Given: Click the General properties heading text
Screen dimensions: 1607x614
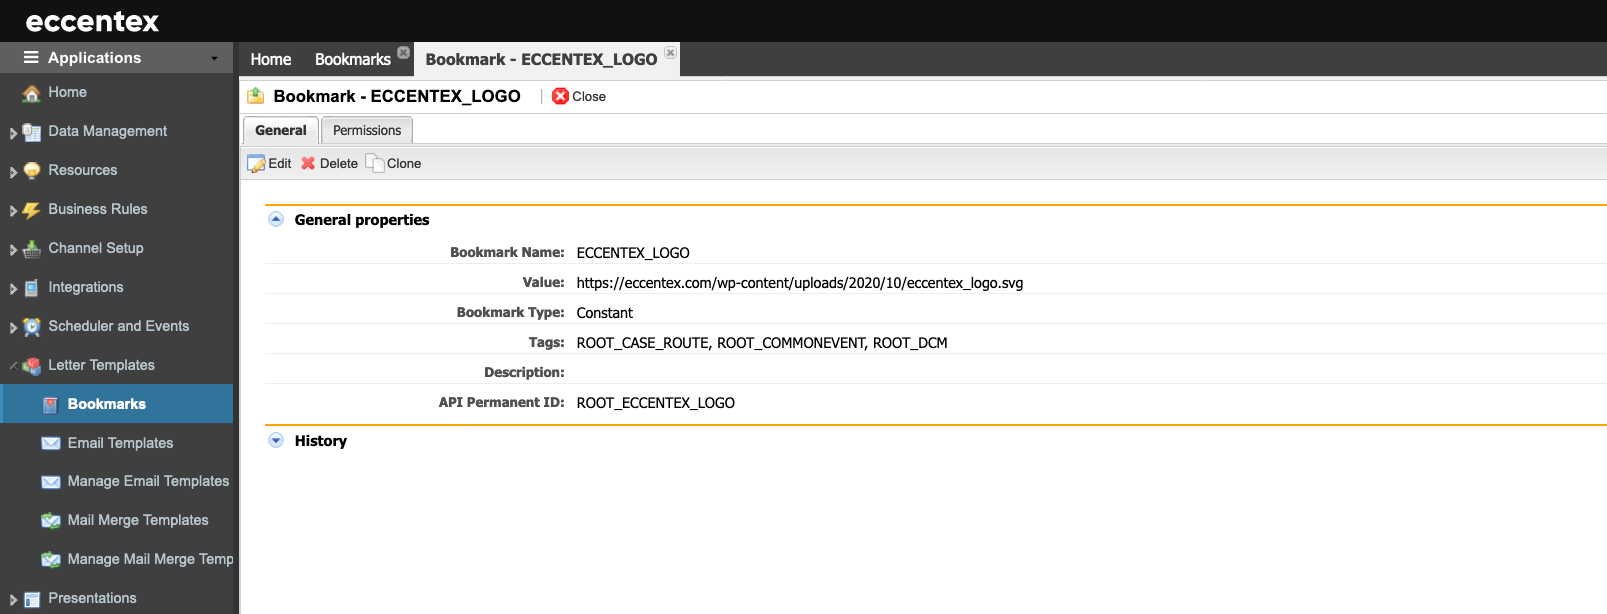Looking at the screenshot, I should 362,220.
